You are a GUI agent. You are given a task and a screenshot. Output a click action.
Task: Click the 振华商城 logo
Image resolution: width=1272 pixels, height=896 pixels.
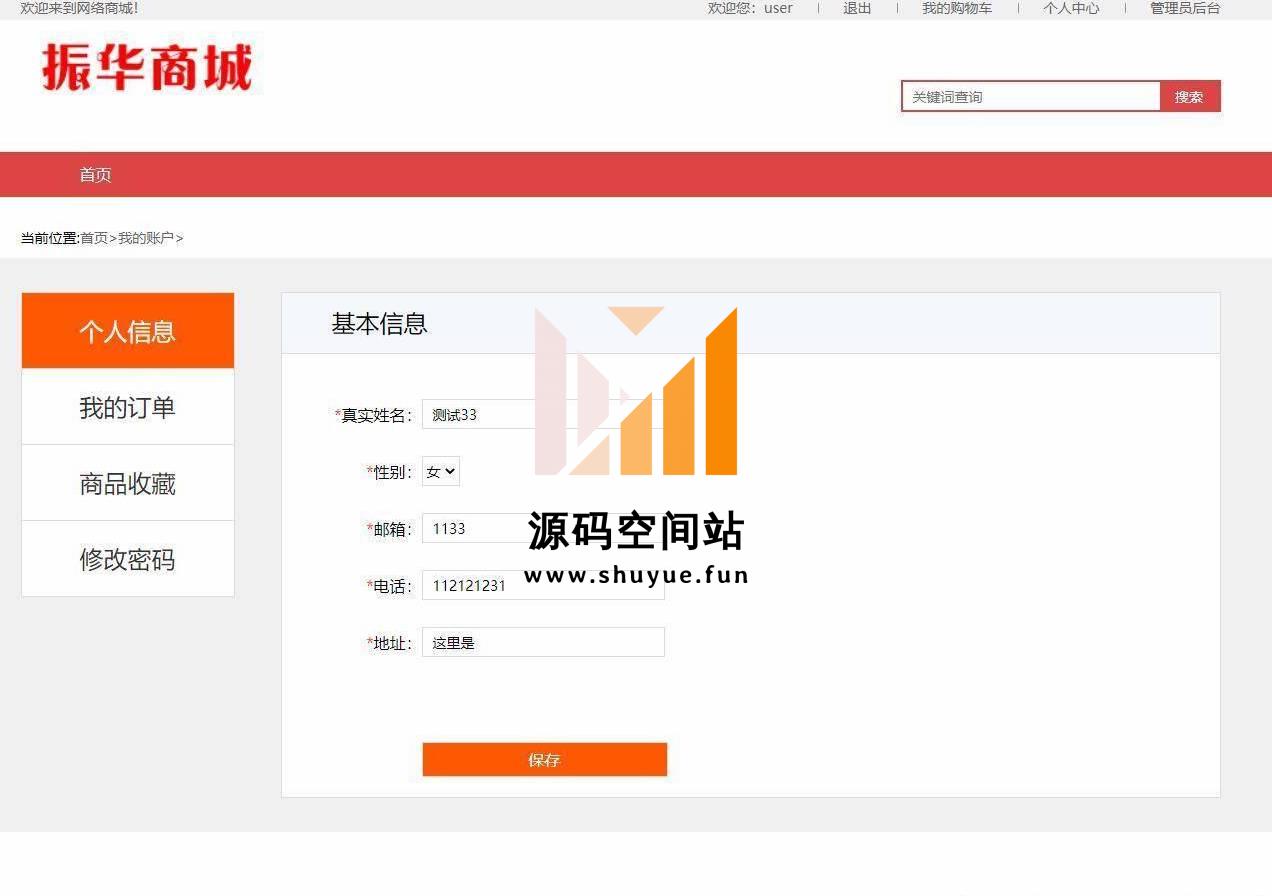click(147, 68)
